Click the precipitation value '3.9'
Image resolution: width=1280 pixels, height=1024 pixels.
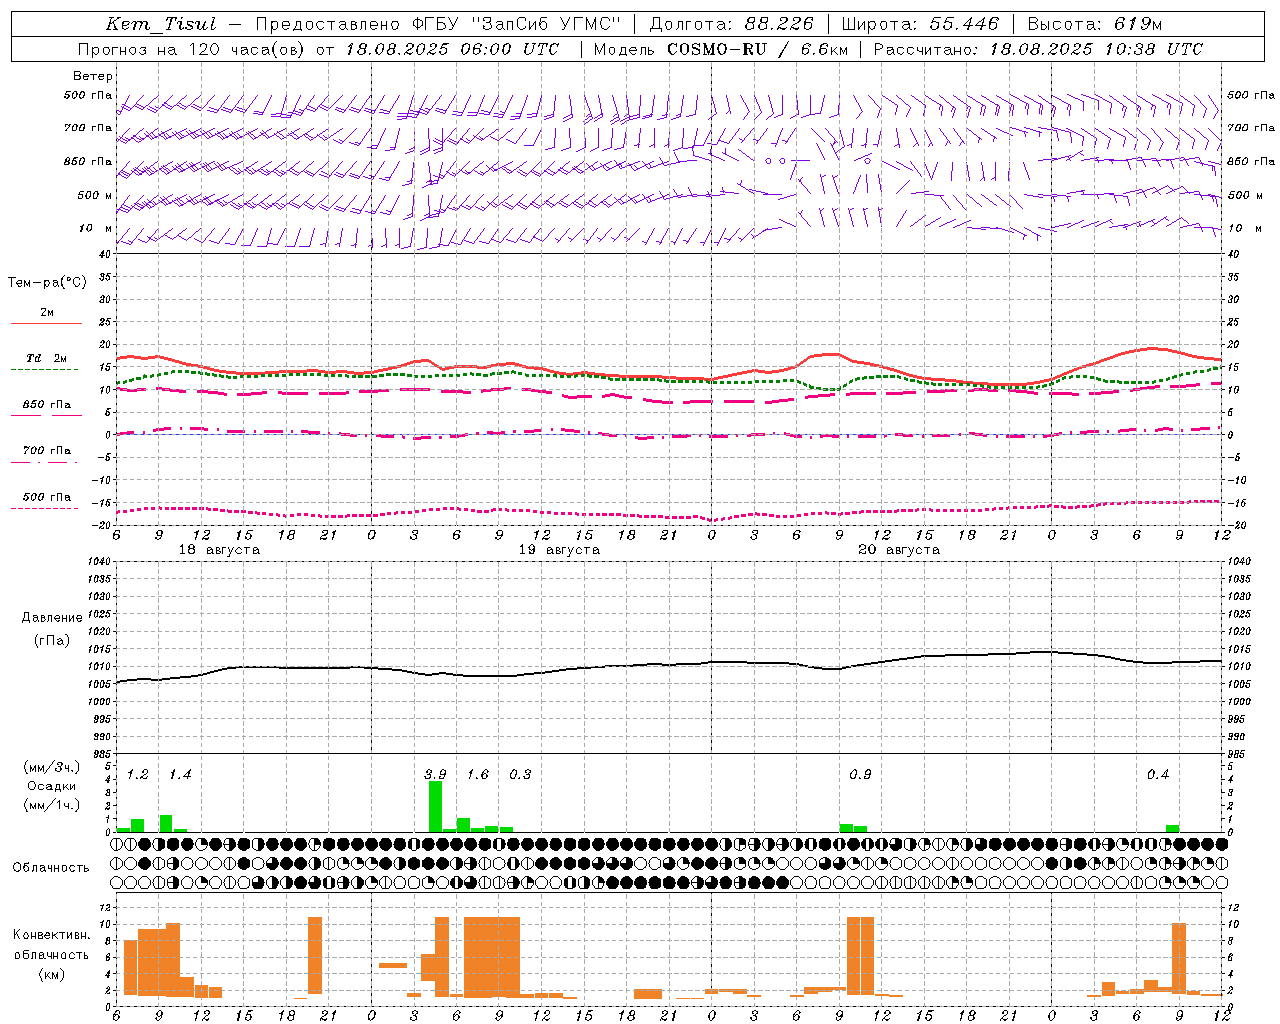pyautogui.click(x=435, y=774)
